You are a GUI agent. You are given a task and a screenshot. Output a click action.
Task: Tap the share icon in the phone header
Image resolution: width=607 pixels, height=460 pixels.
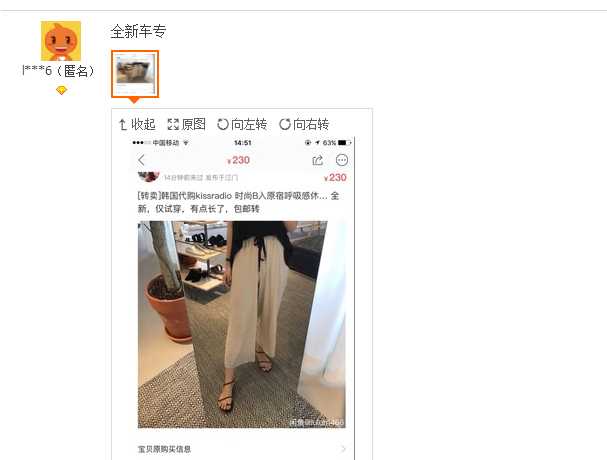point(318,160)
